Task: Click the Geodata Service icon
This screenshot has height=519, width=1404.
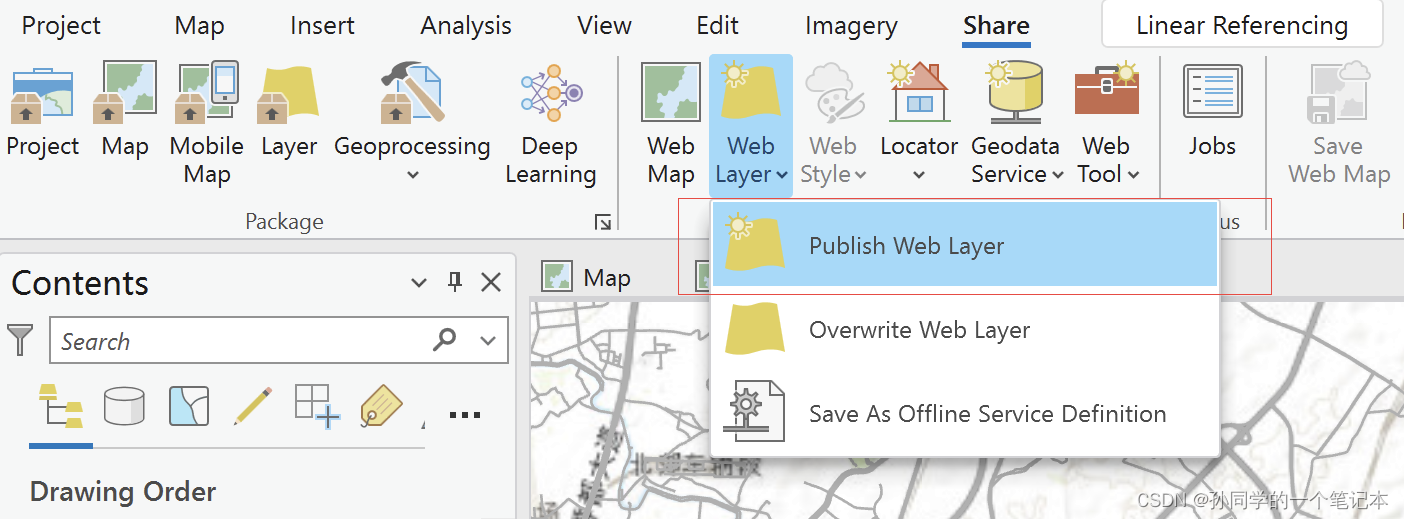Action: pyautogui.click(x=1015, y=92)
